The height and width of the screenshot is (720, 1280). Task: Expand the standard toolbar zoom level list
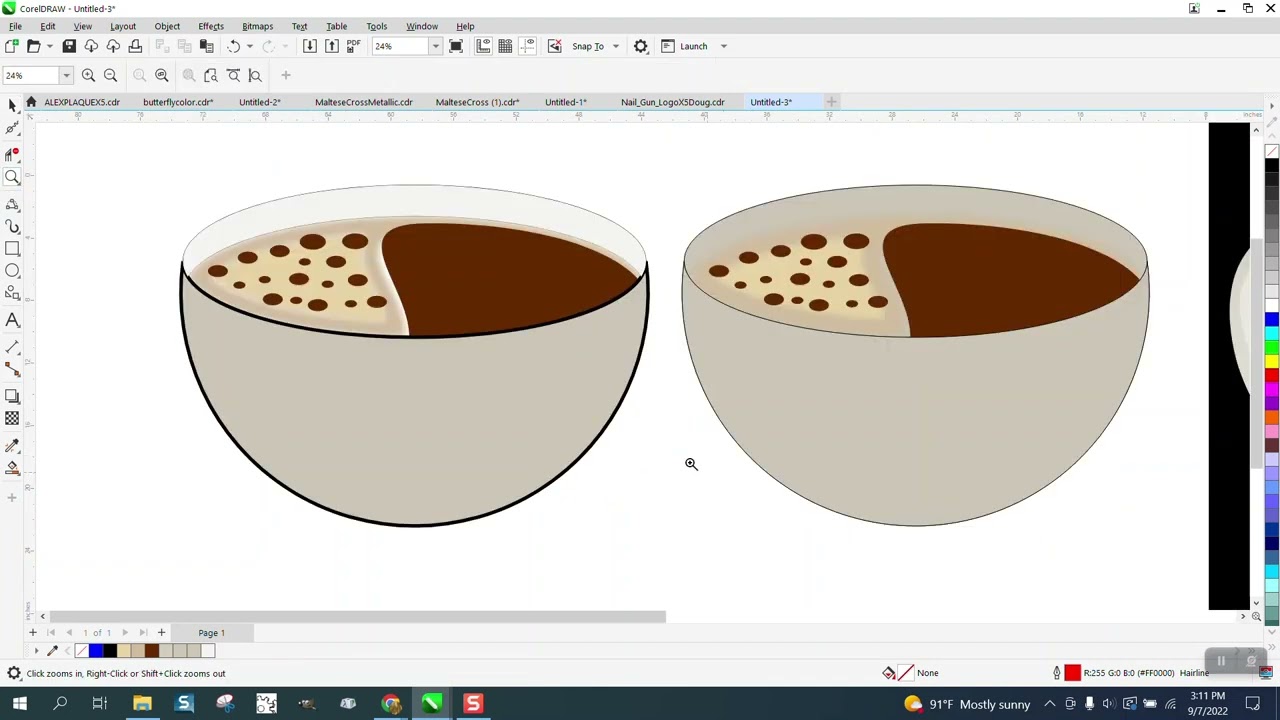435,46
